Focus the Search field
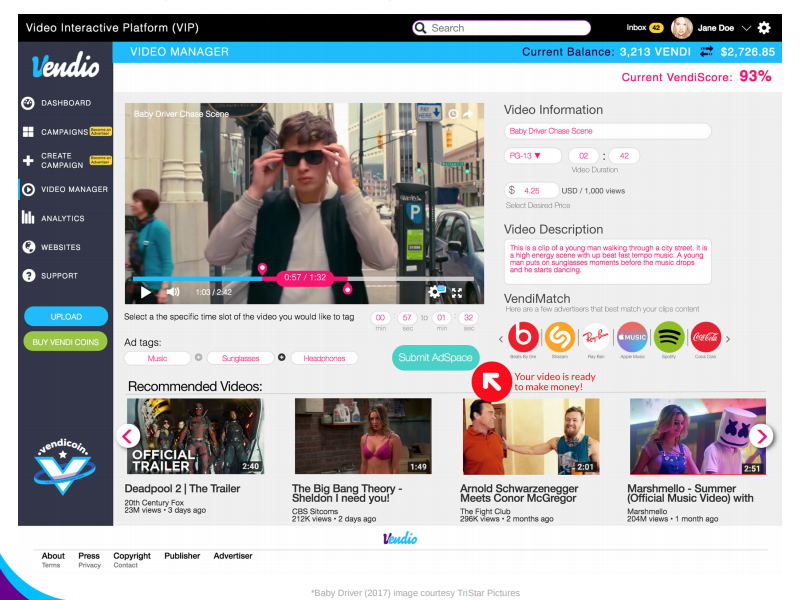 pyautogui.click(x=501, y=28)
